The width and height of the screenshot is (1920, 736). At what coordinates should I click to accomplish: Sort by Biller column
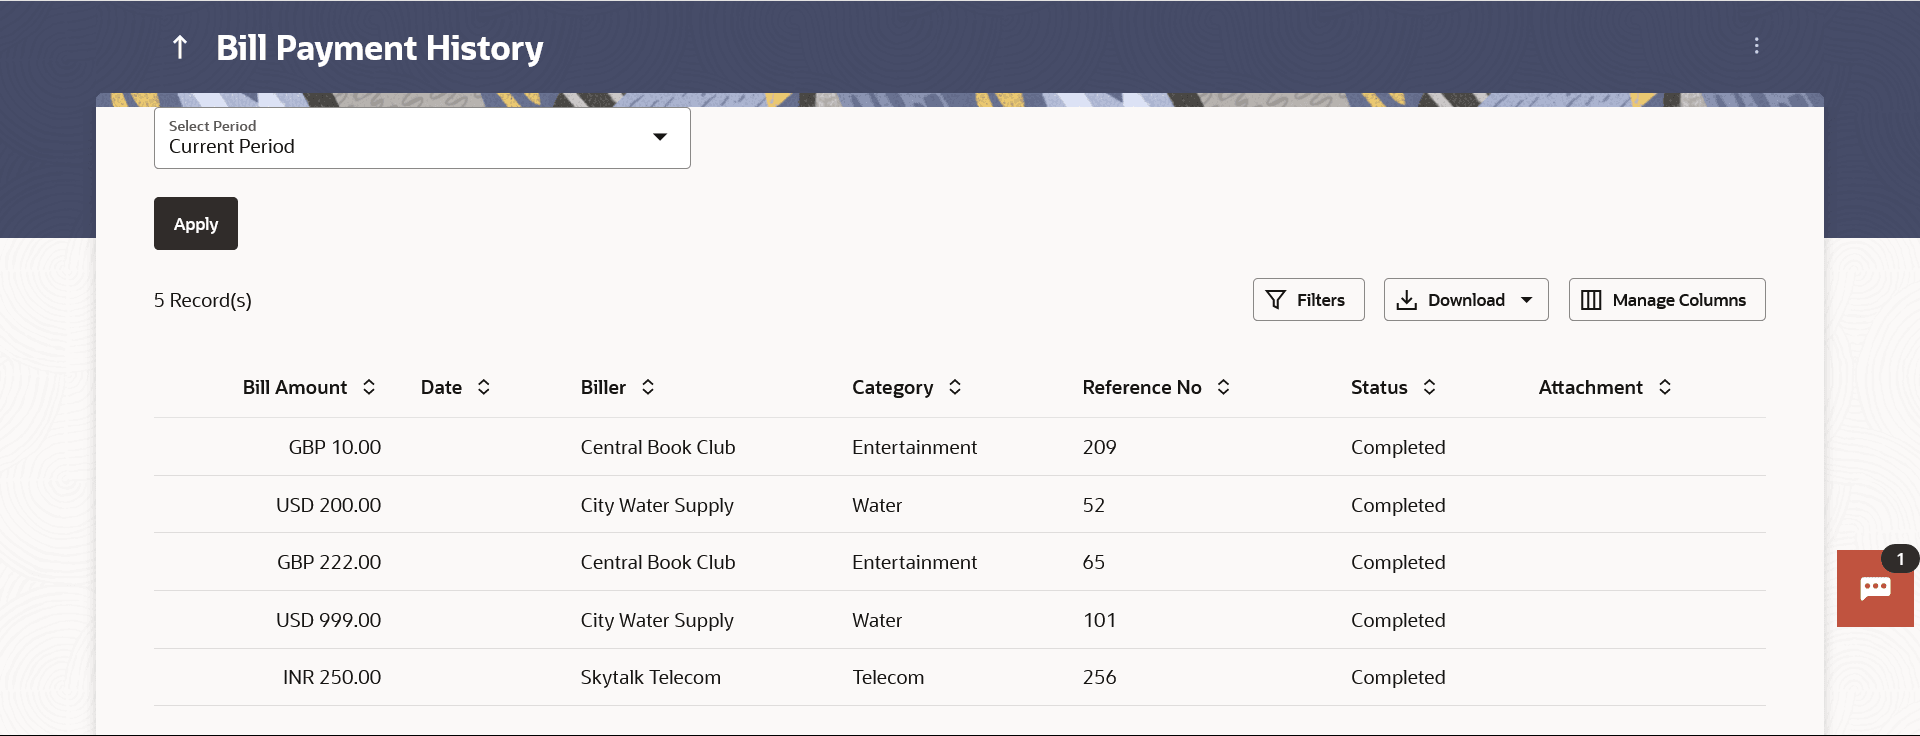click(648, 387)
